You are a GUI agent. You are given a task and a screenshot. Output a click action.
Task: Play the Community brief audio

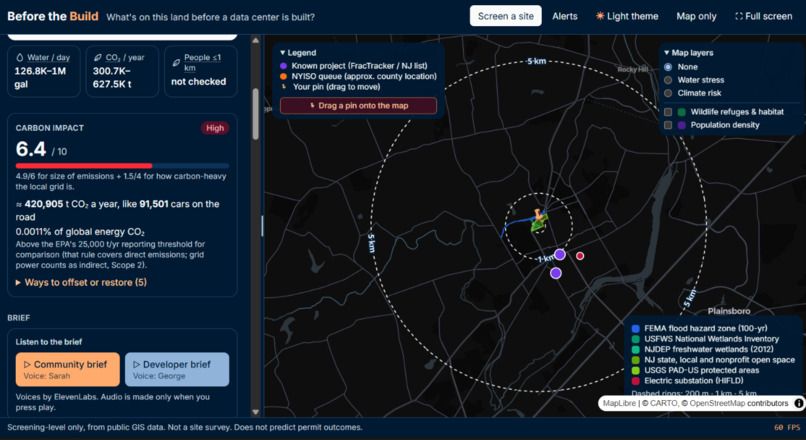coord(67,369)
